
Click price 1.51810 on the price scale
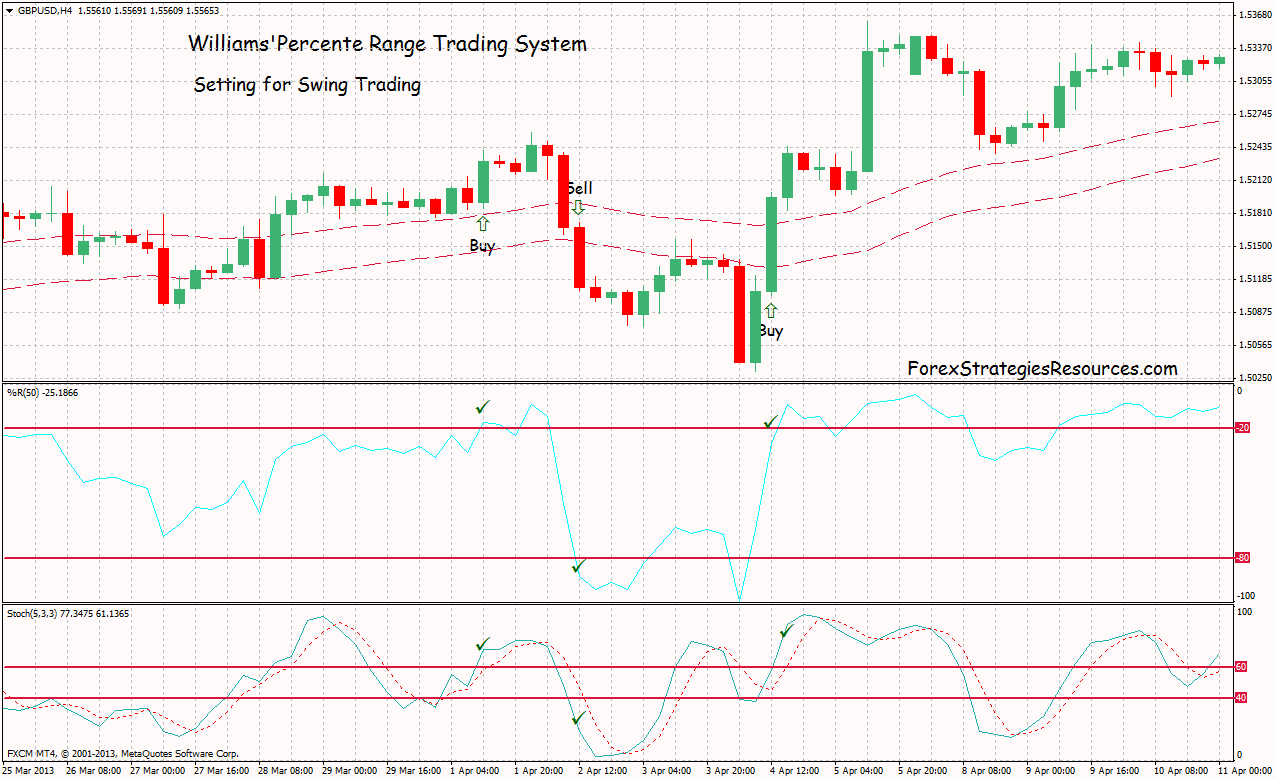coord(1254,213)
